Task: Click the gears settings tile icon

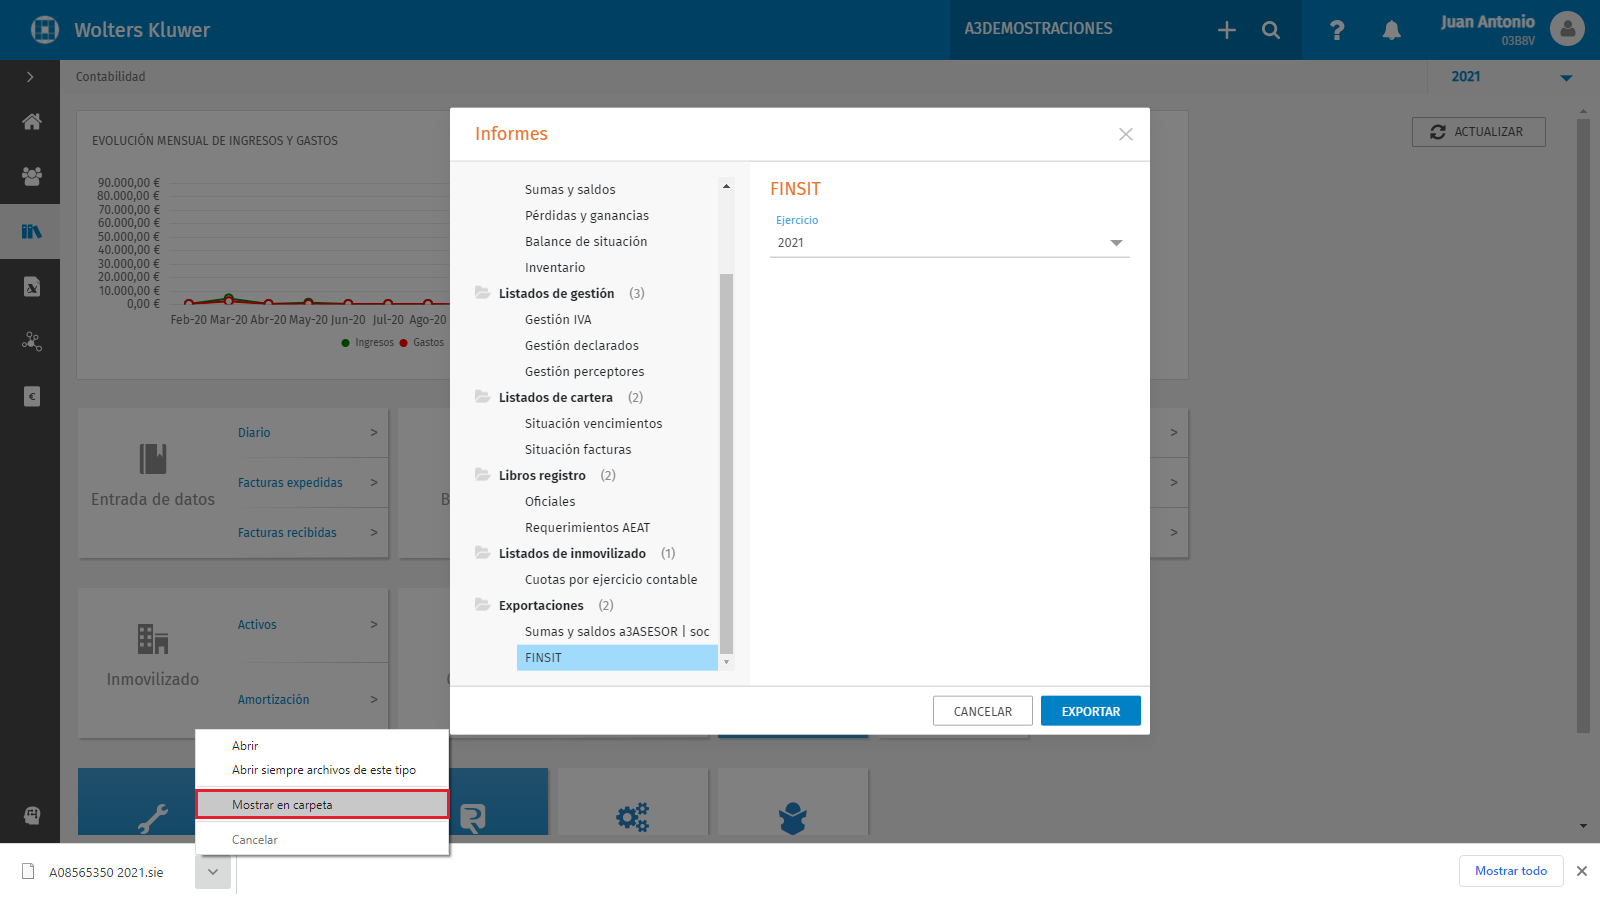Action: (632, 817)
